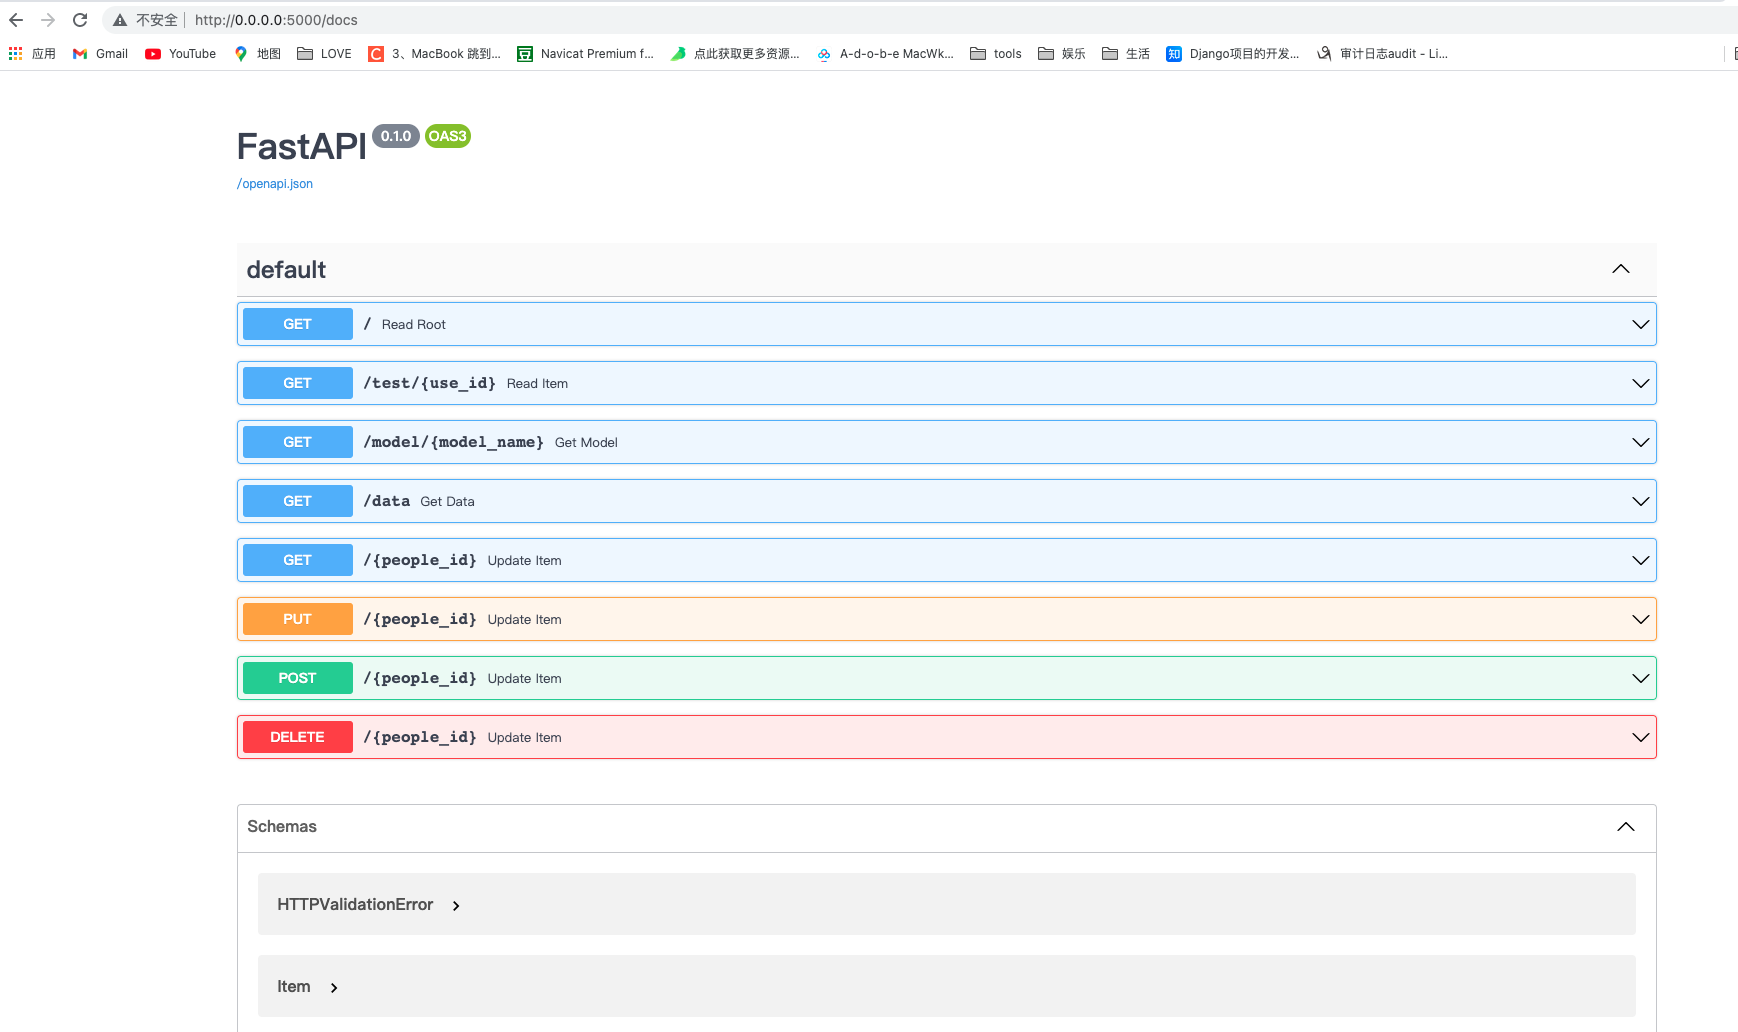The height and width of the screenshot is (1032, 1738).
Task: Expand the GET /data endpoint chevron
Action: 1640,501
